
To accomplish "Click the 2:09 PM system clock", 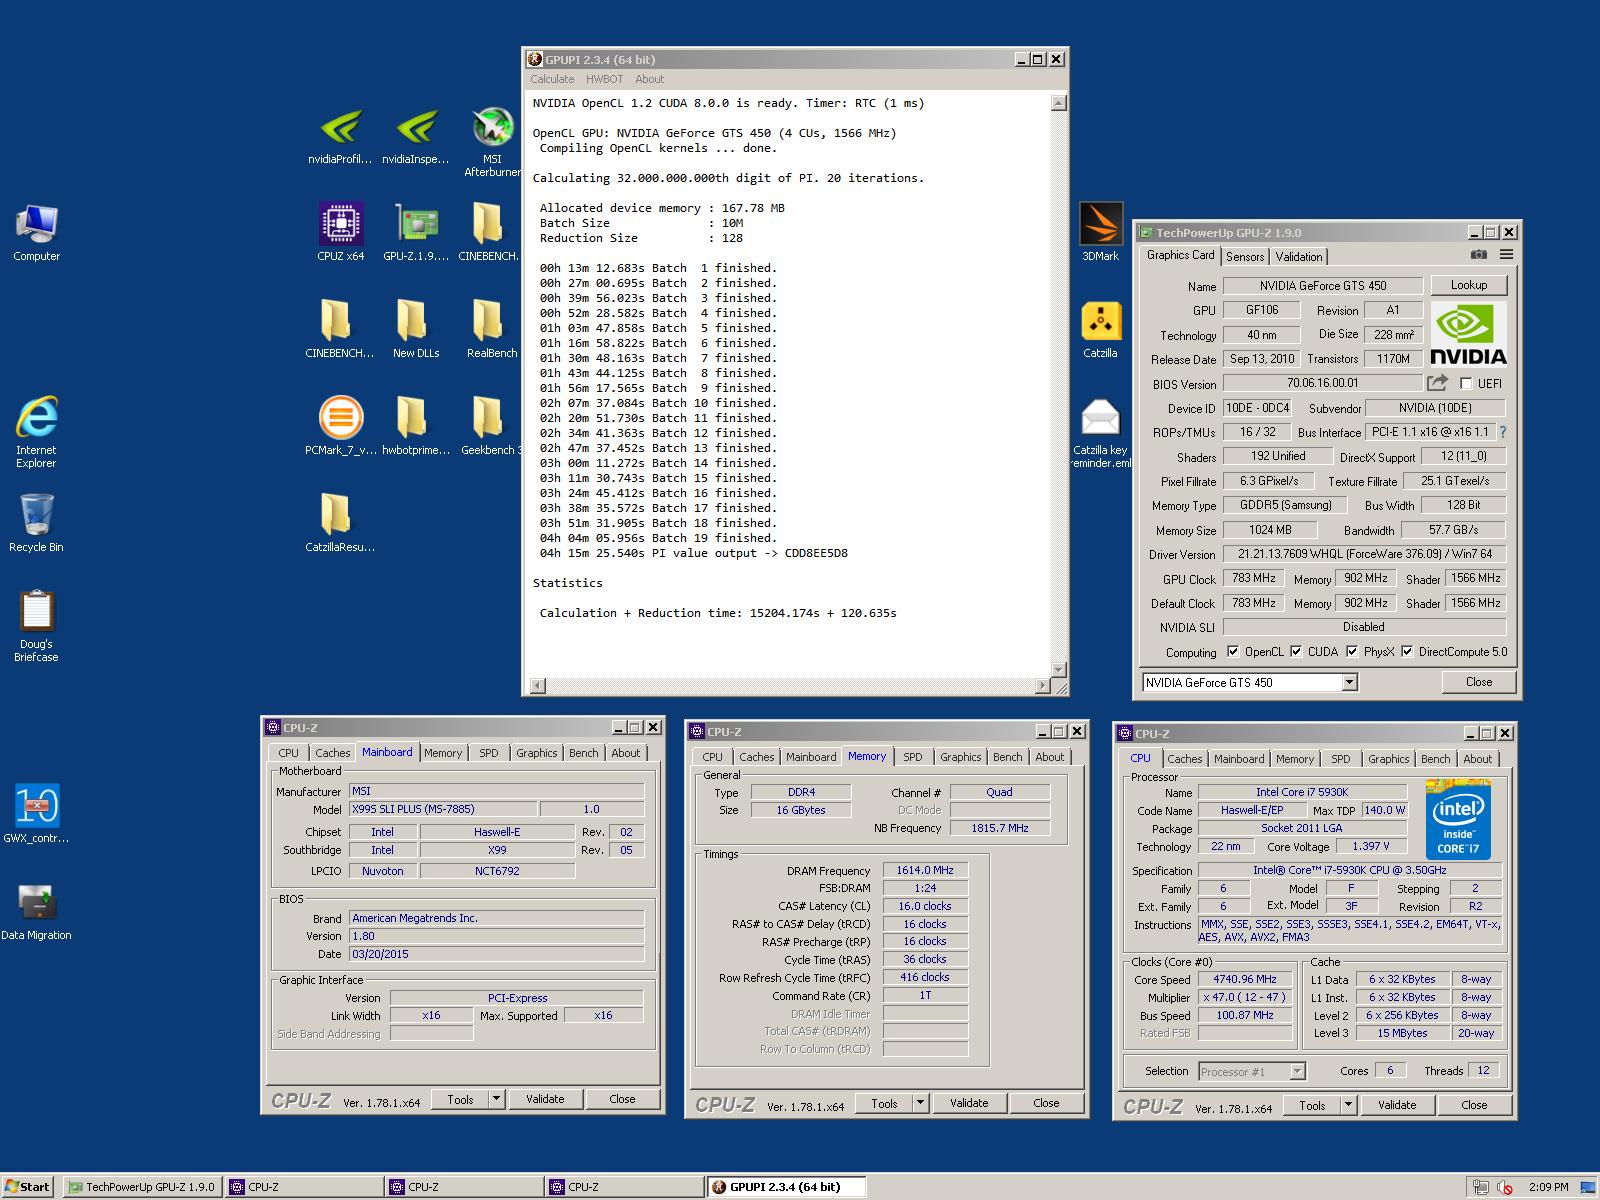I will pos(1548,1187).
